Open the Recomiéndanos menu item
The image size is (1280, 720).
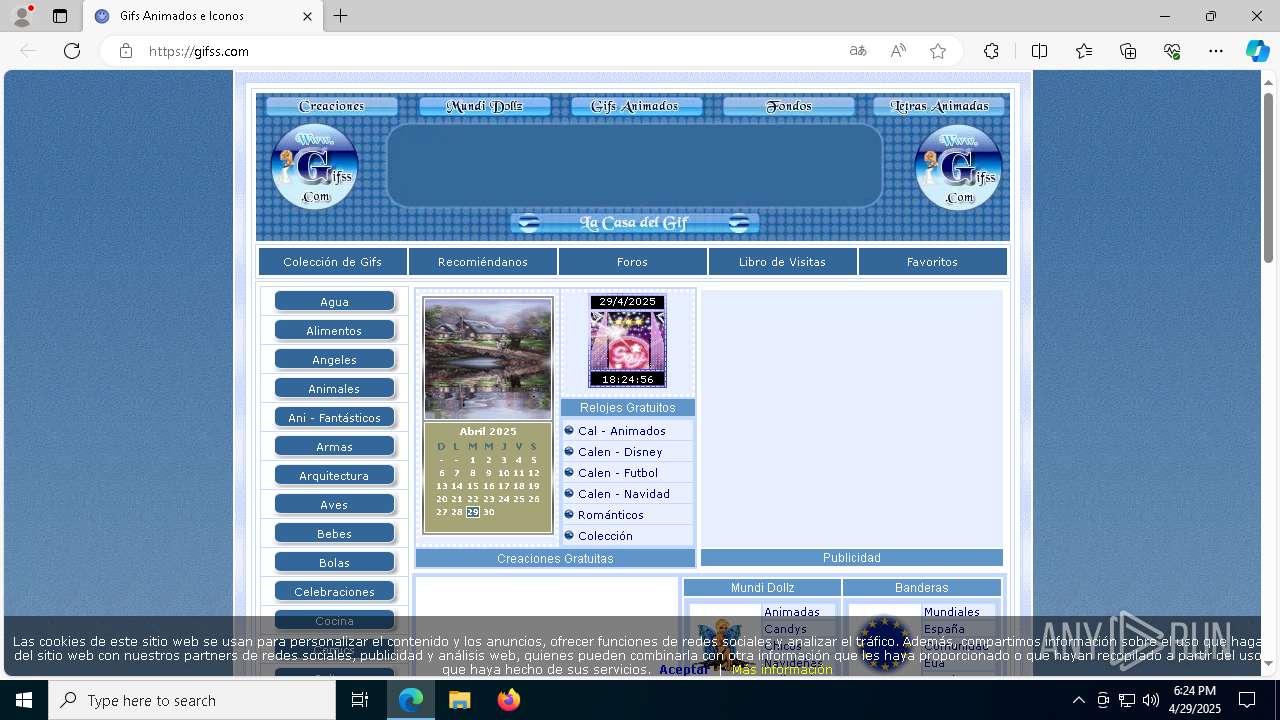click(483, 262)
